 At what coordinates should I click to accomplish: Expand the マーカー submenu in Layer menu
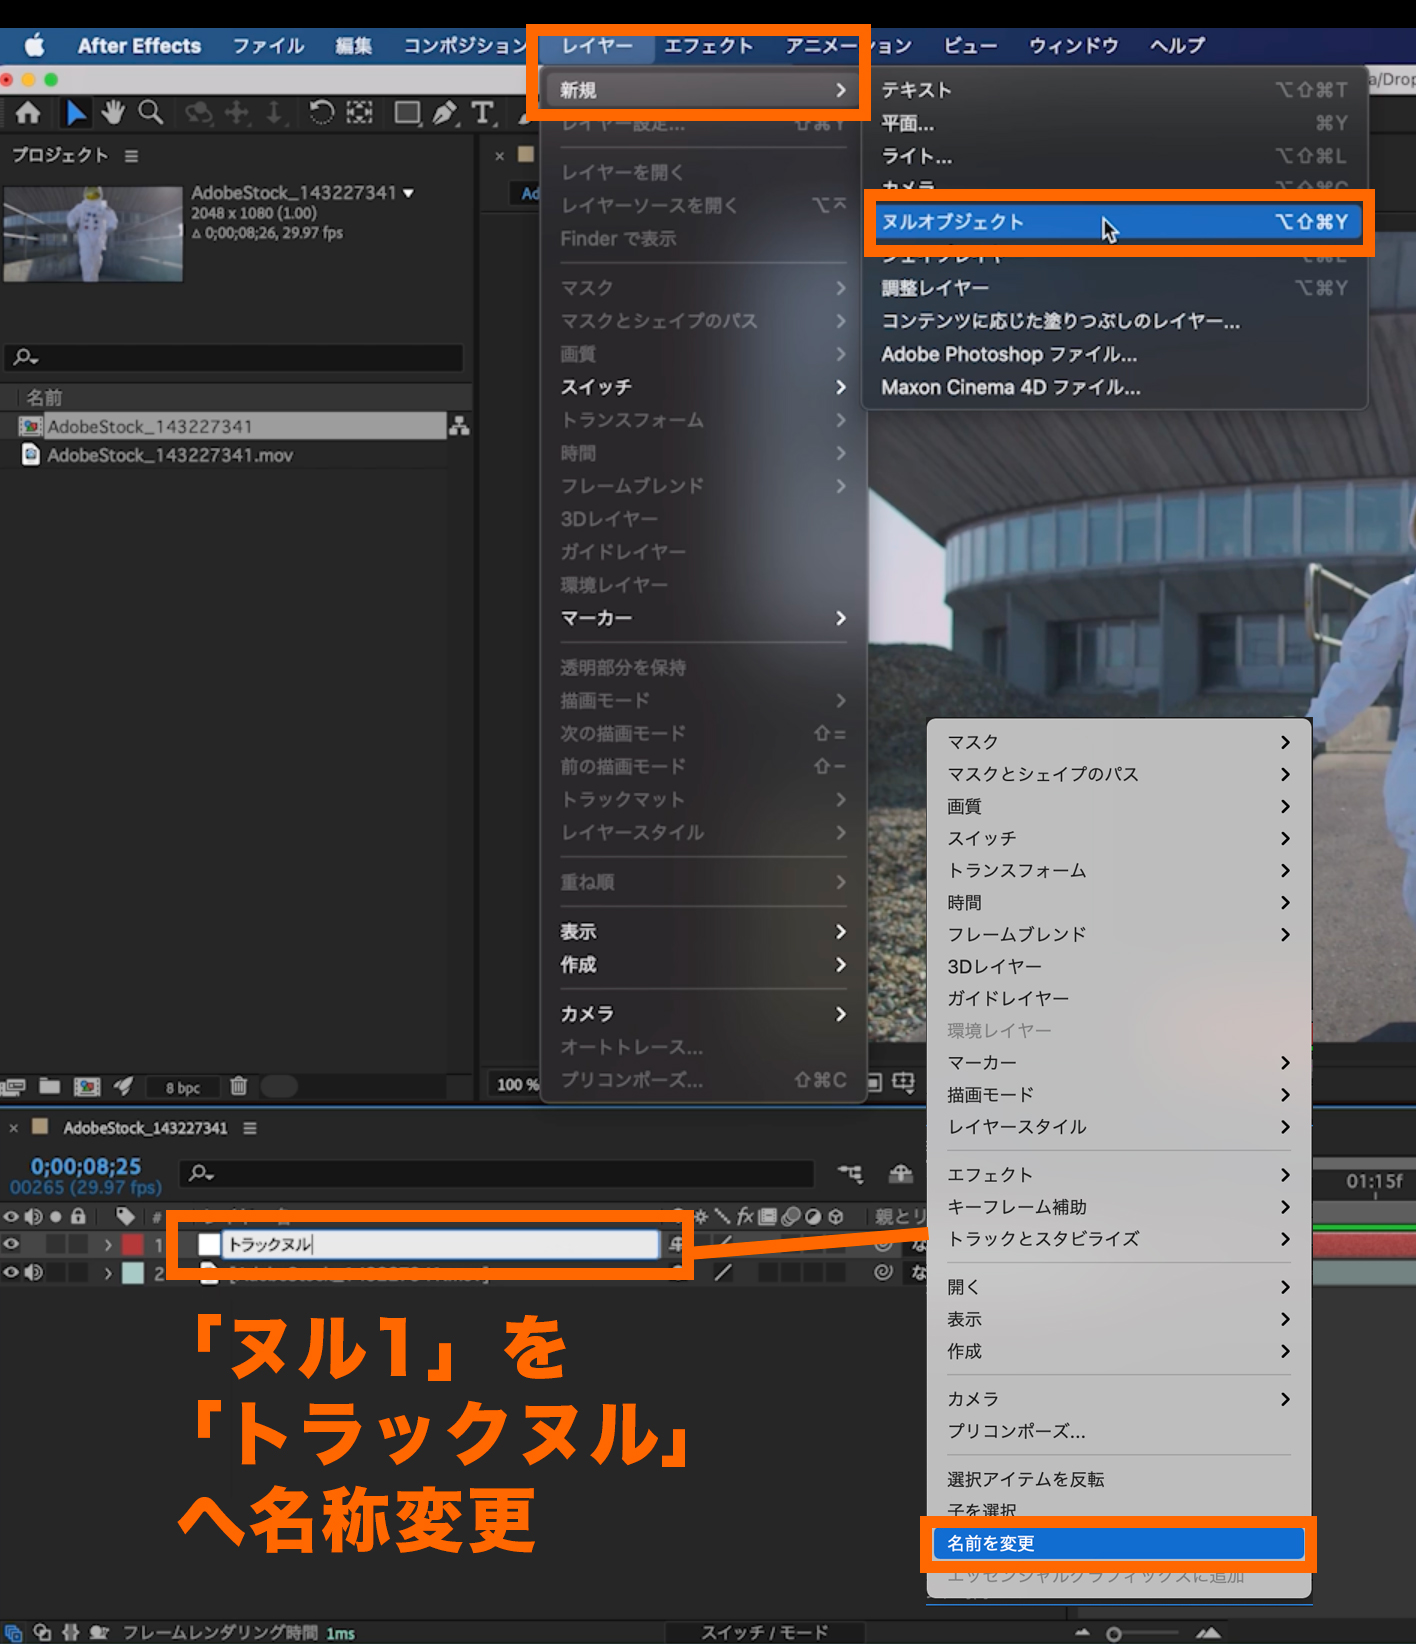[x=703, y=618]
